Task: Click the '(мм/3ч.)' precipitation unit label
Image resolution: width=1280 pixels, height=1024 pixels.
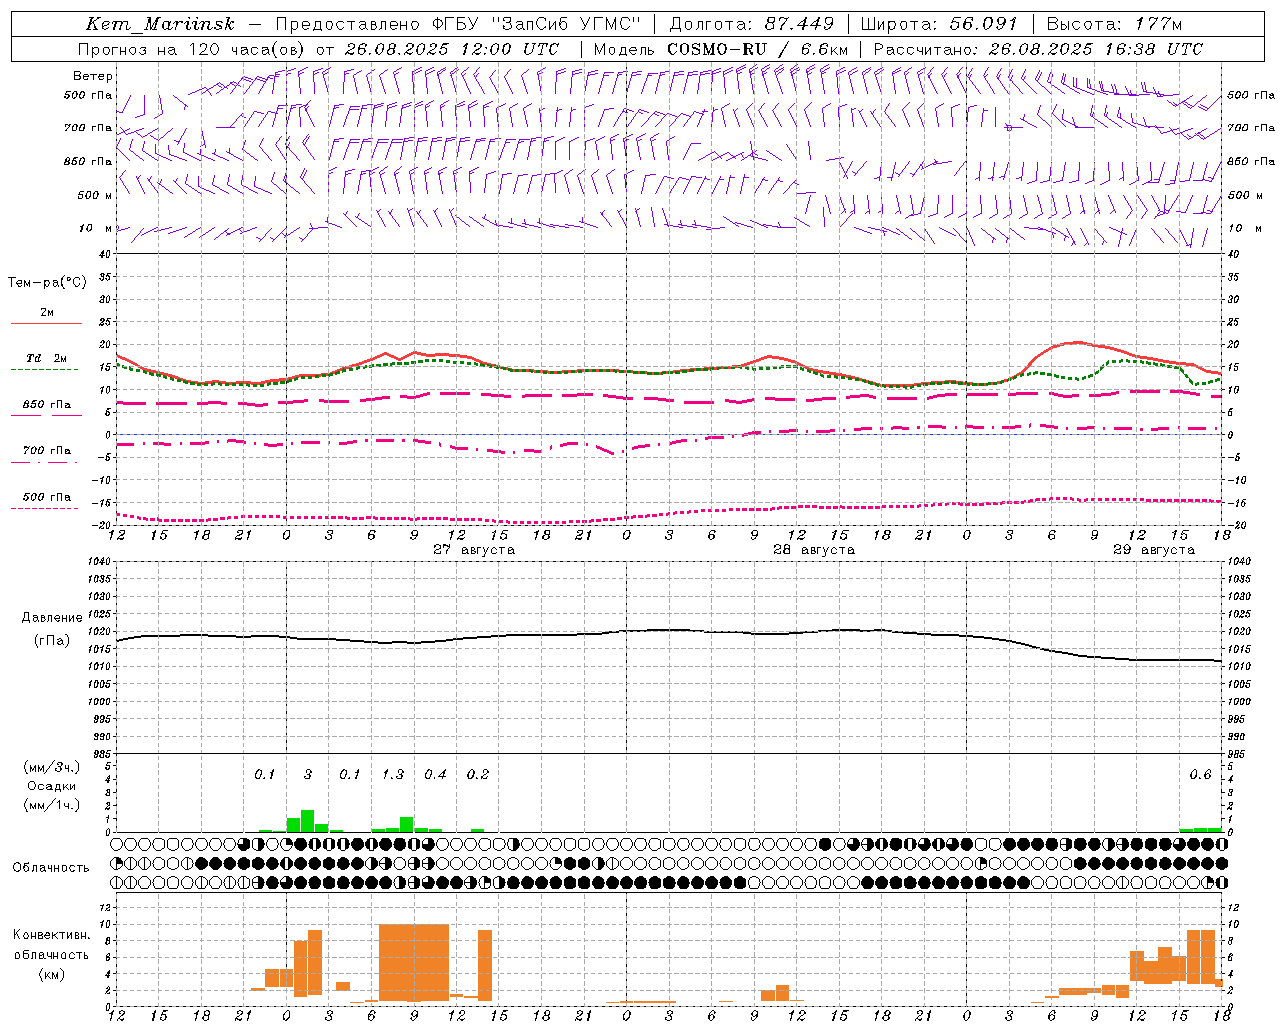Action: (52, 767)
